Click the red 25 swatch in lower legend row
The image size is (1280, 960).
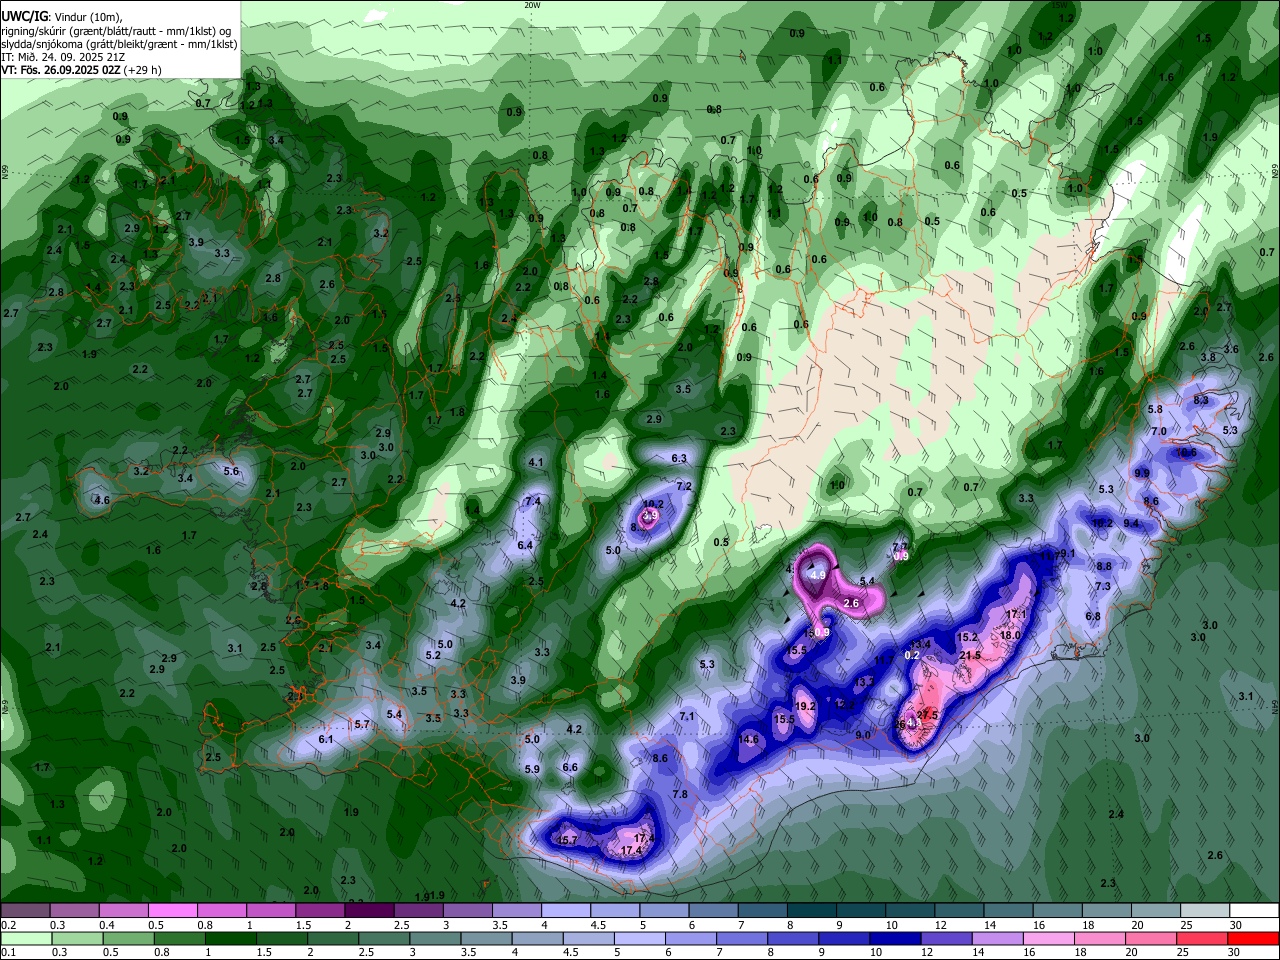click(1204, 939)
